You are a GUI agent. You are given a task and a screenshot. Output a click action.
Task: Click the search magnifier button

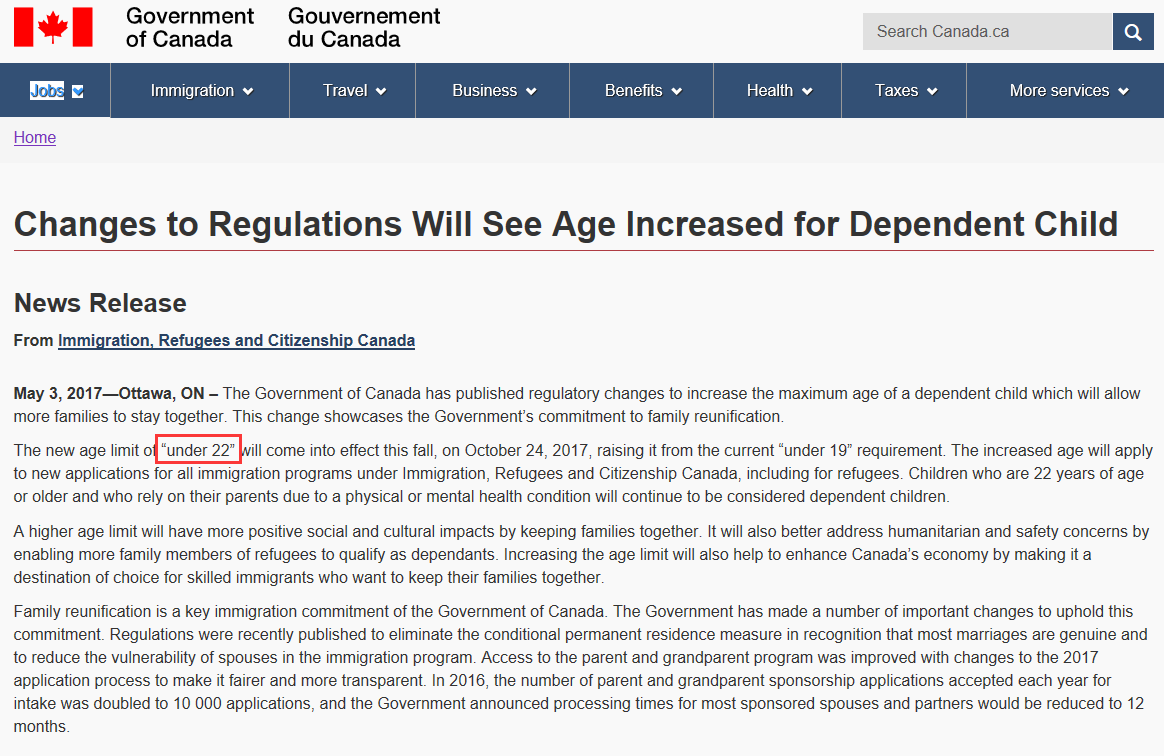click(x=1133, y=31)
